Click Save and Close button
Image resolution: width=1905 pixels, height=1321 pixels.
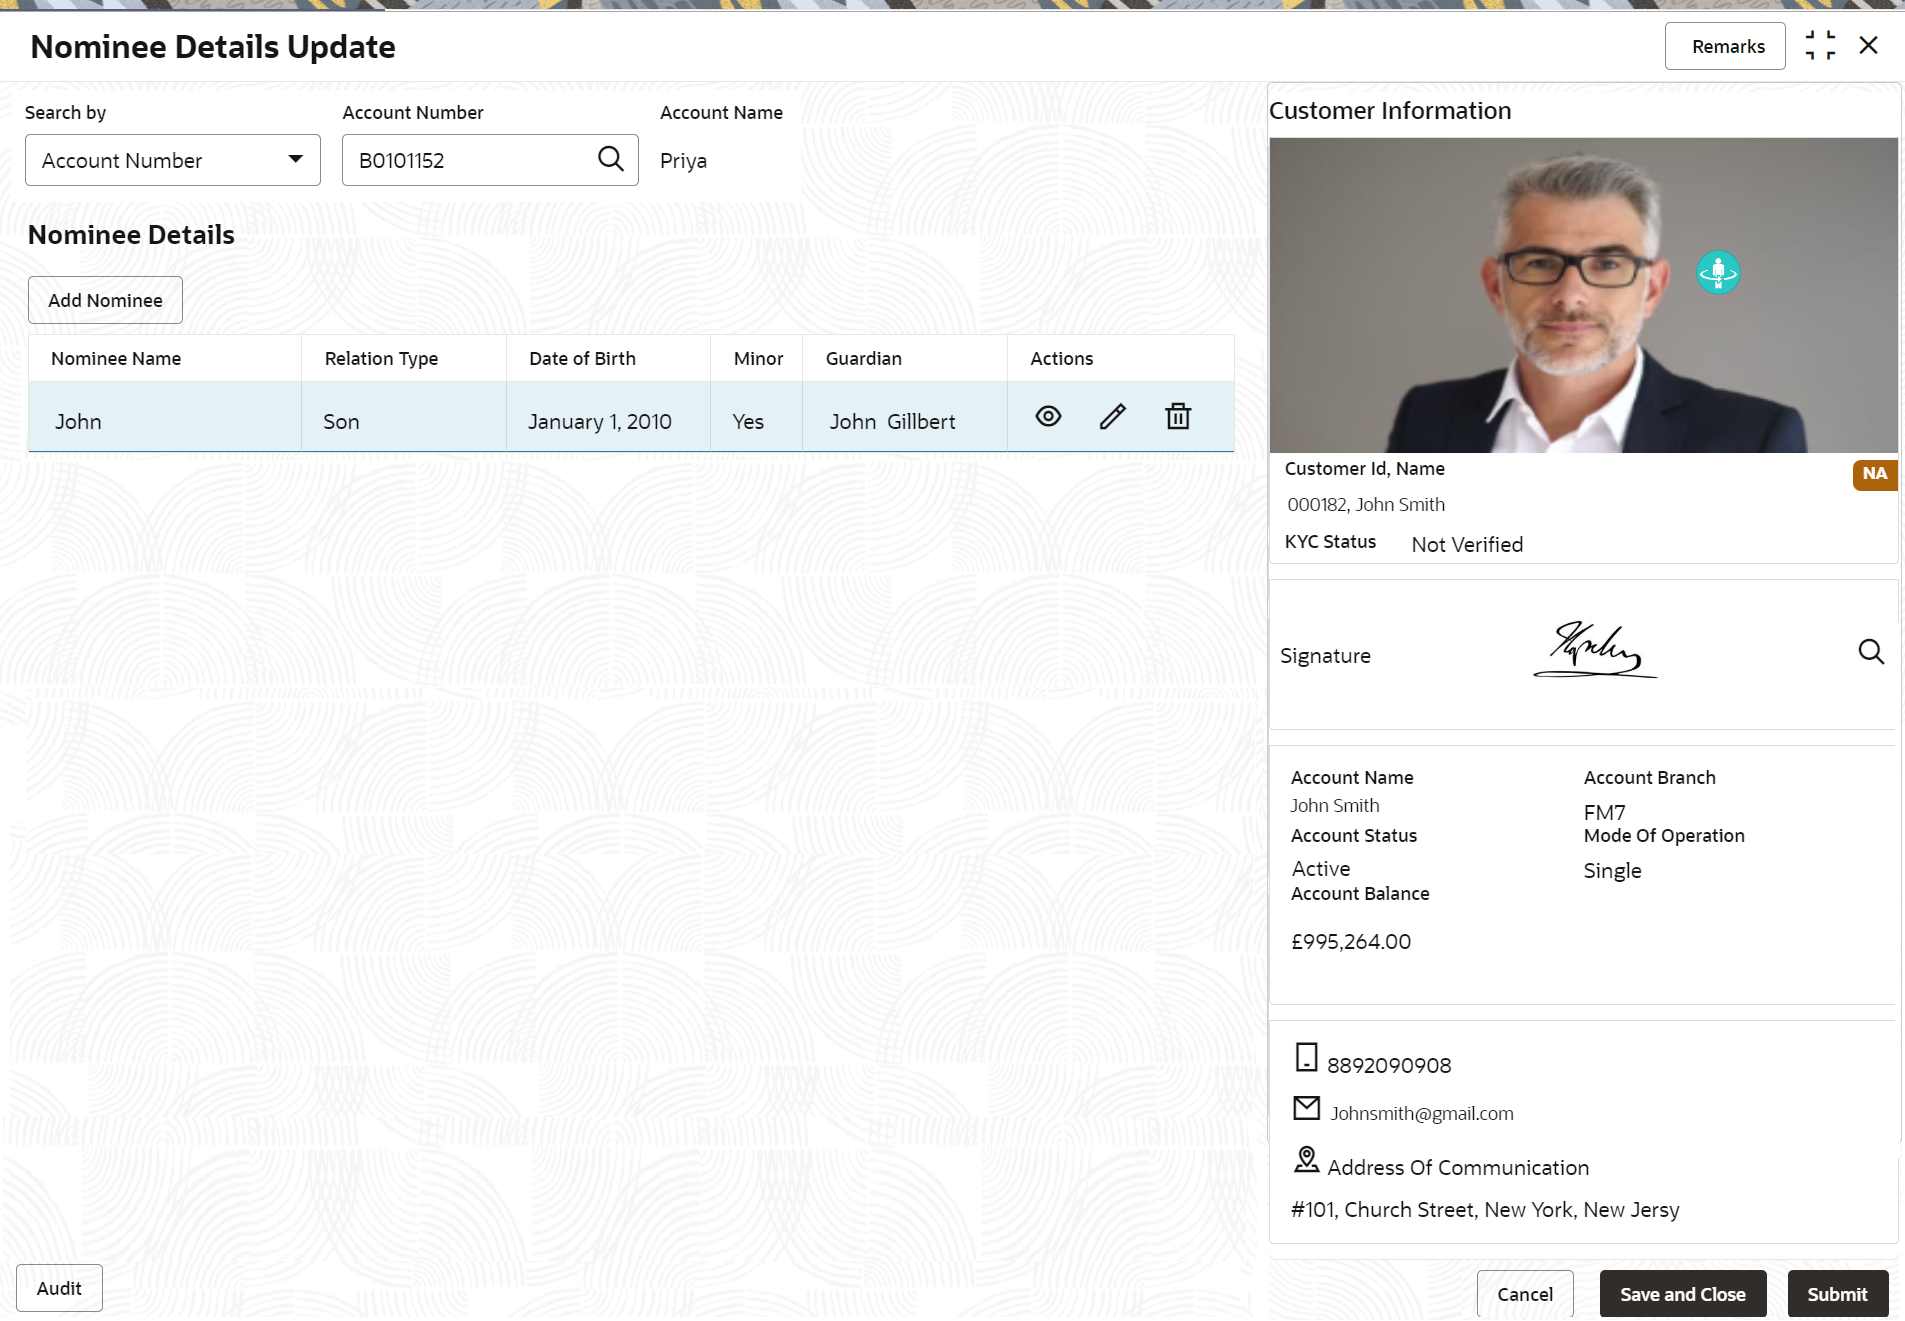coord(1683,1294)
